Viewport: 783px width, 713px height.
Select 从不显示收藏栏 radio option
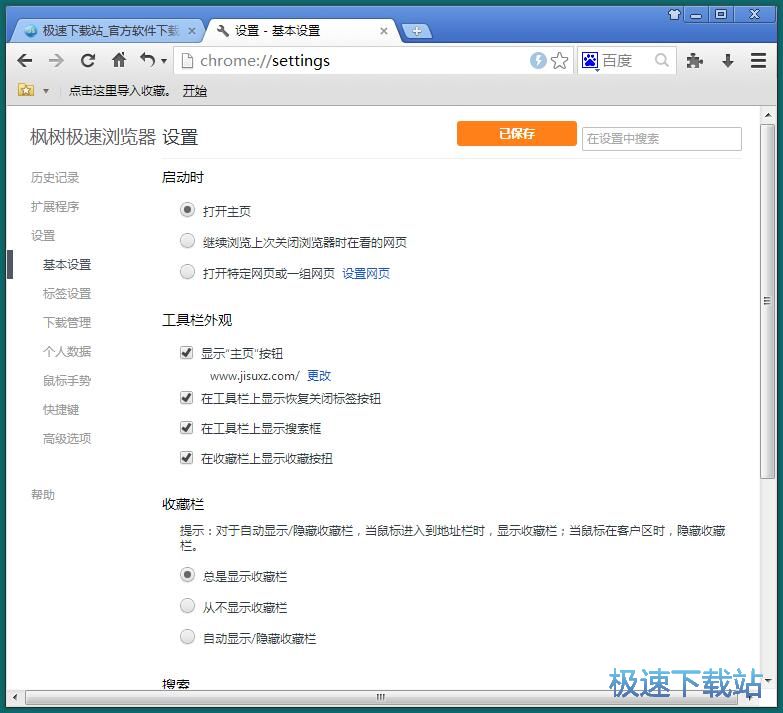(187, 606)
